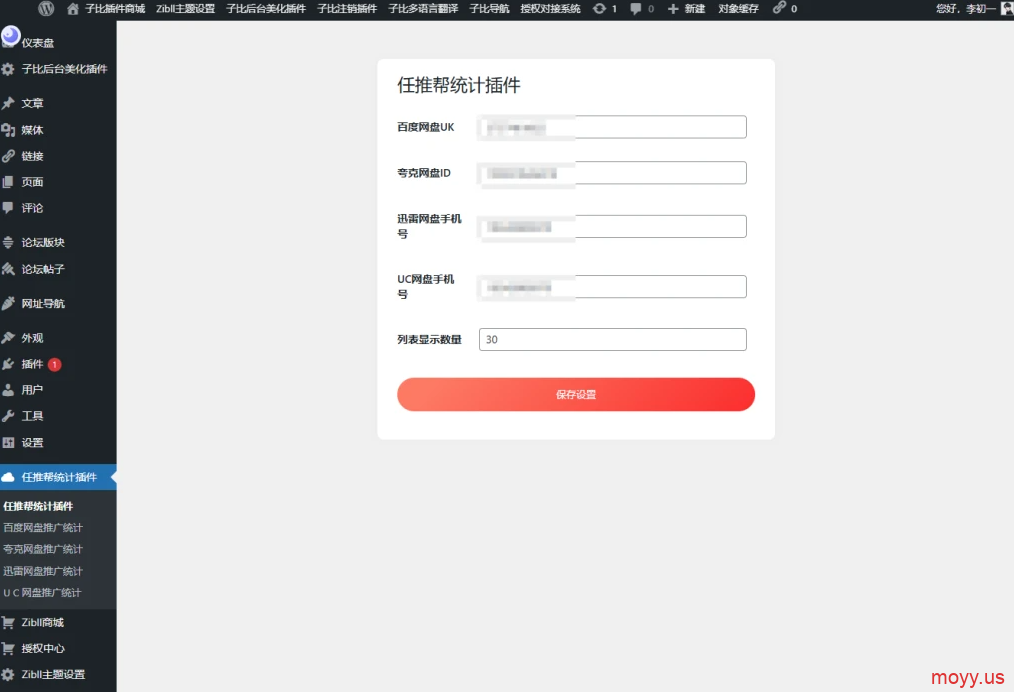Focus the 百度网盘UK input field

point(612,127)
